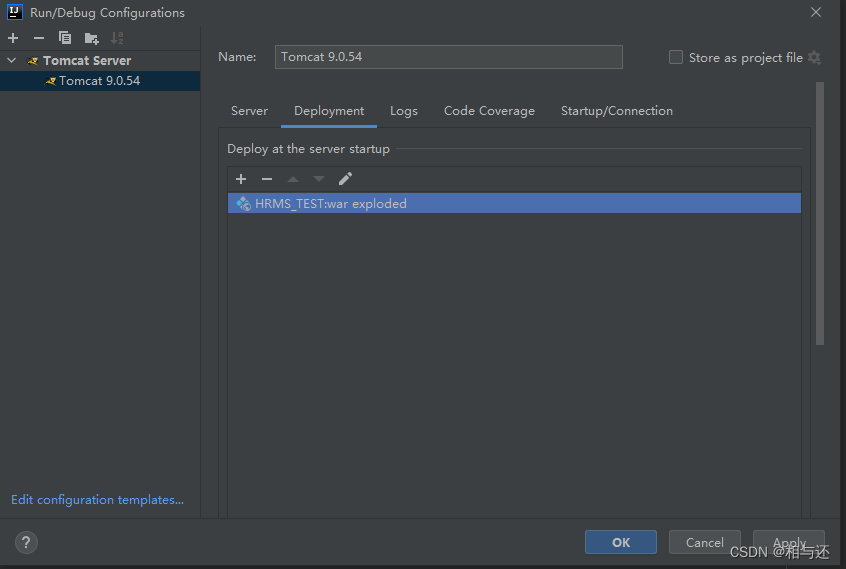
Task: Add deployment artifact with plus icon
Action: point(241,179)
